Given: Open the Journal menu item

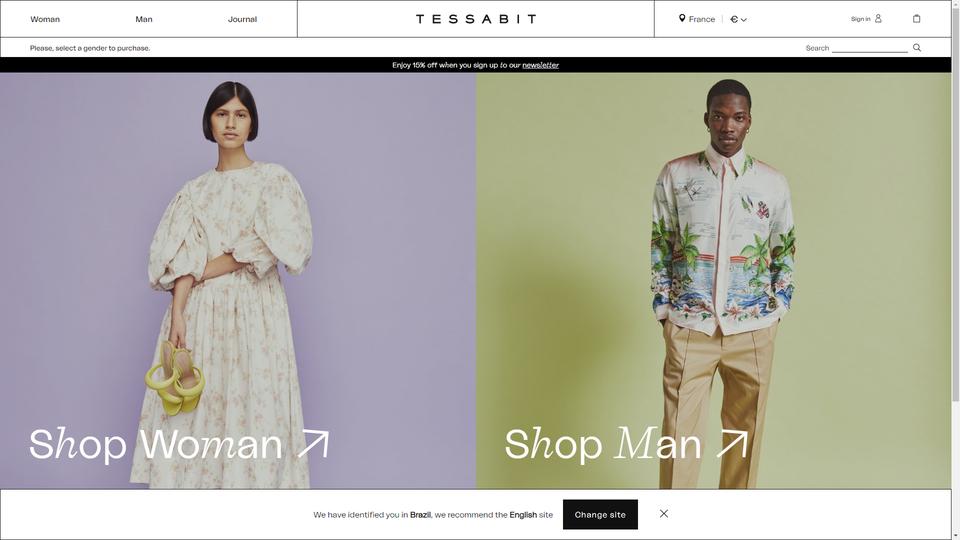Looking at the screenshot, I should click(242, 19).
